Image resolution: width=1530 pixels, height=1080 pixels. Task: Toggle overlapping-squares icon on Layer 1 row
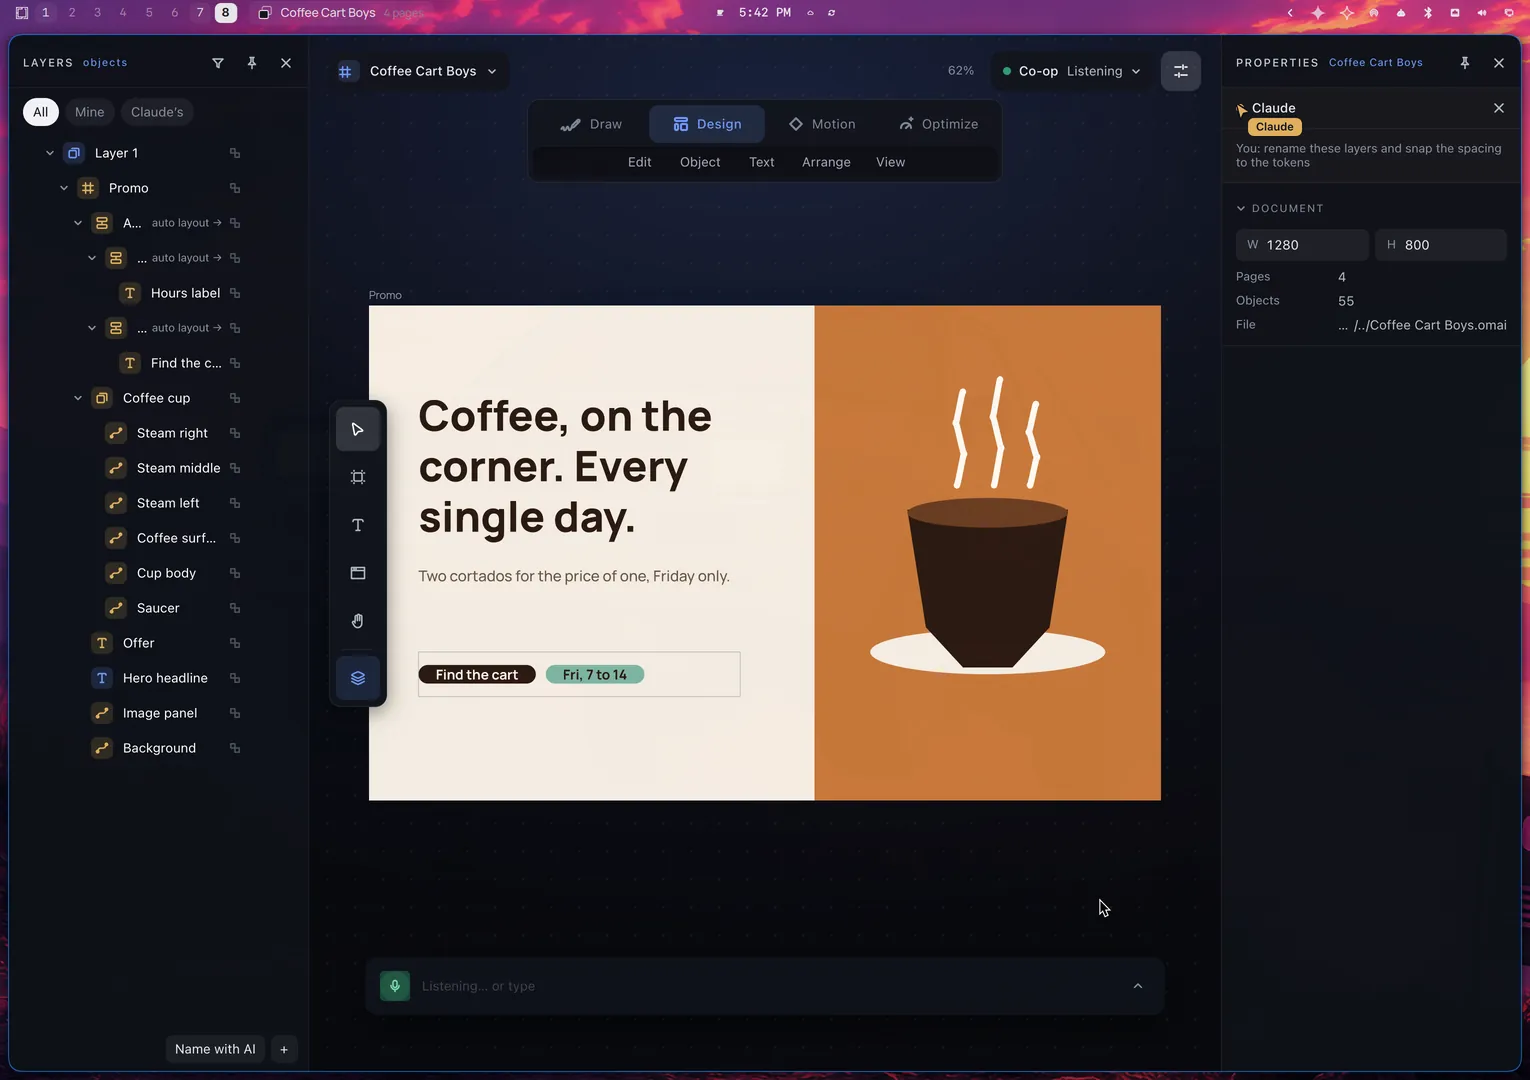click(x=235, y=153)
